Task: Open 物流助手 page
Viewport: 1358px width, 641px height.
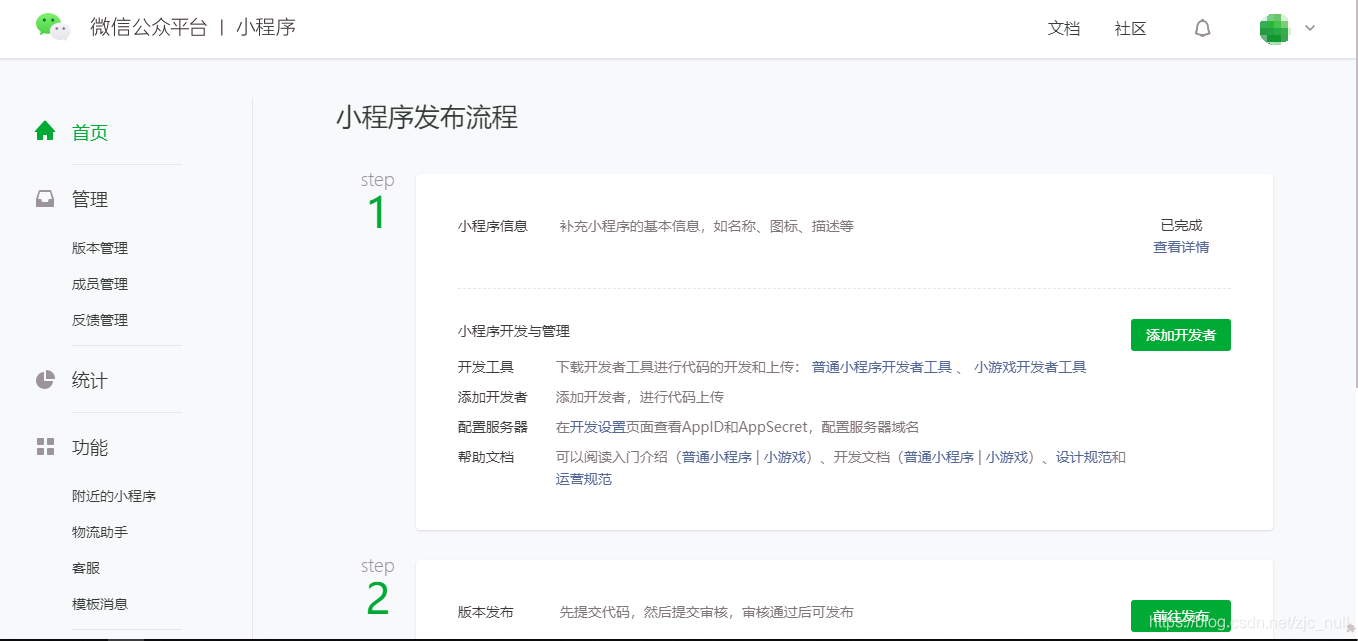Action: click(x=100, y=532)
